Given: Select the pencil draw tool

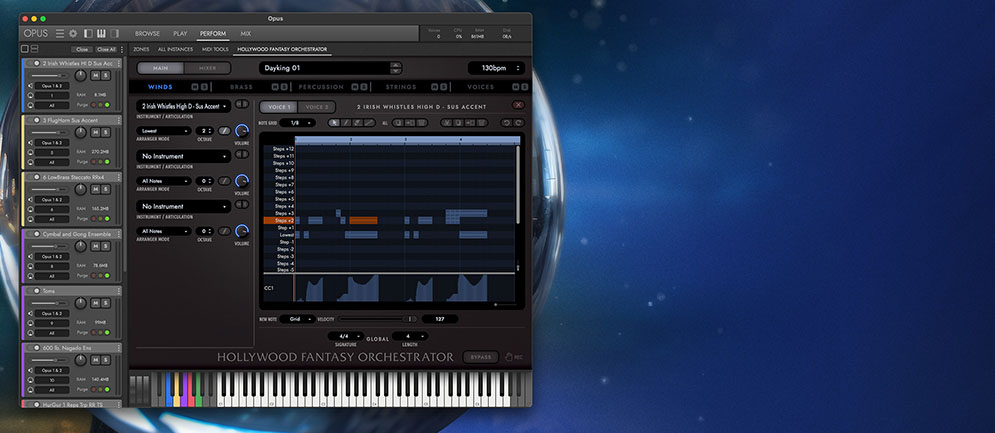Looking at the screenshot, I should tap(346, 123).
